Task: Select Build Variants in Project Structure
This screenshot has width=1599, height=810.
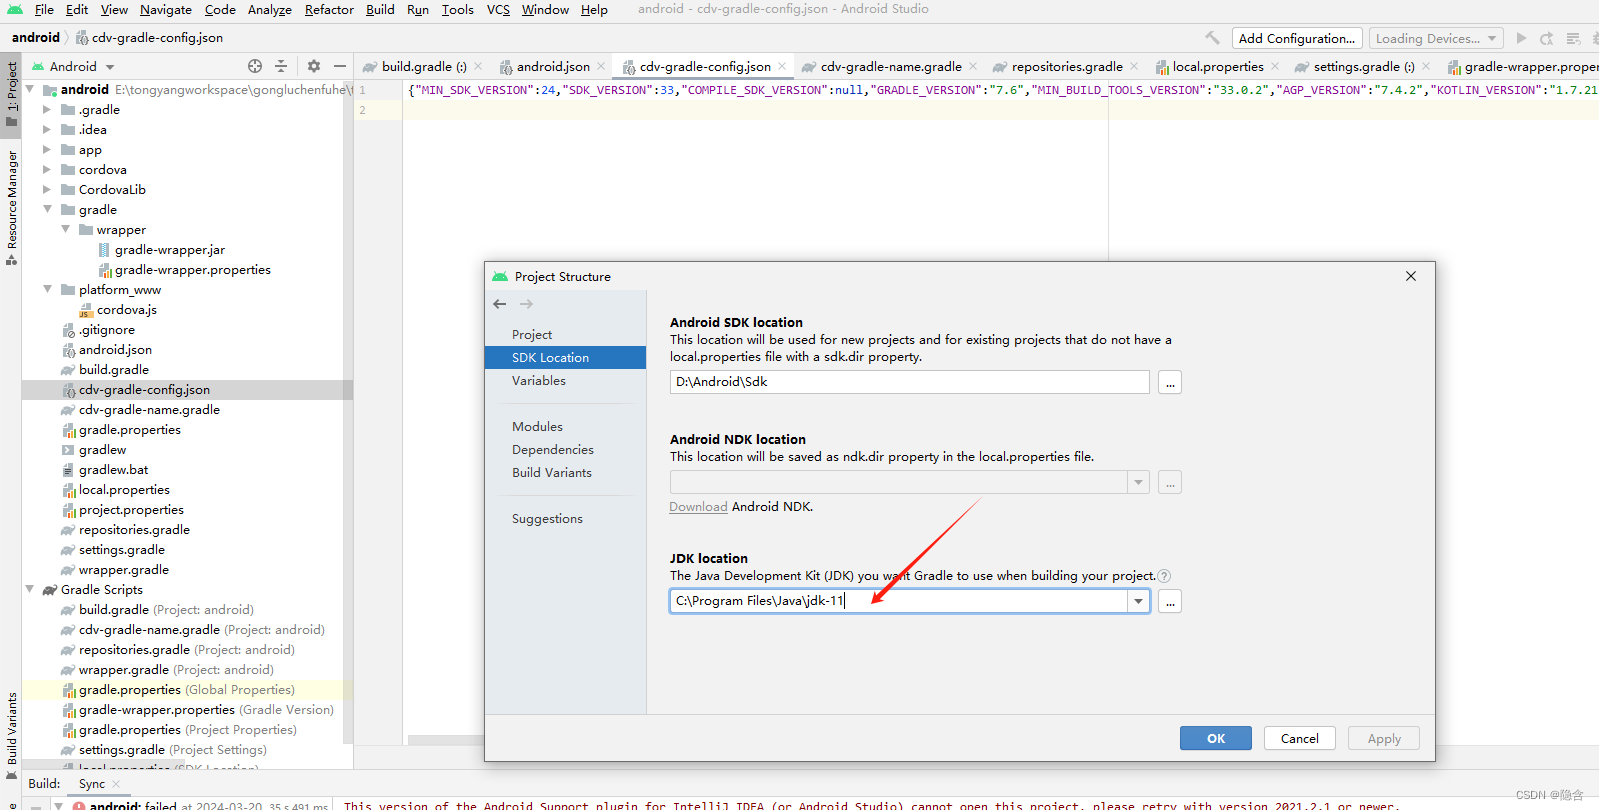Action: click(x=552, y=473)
